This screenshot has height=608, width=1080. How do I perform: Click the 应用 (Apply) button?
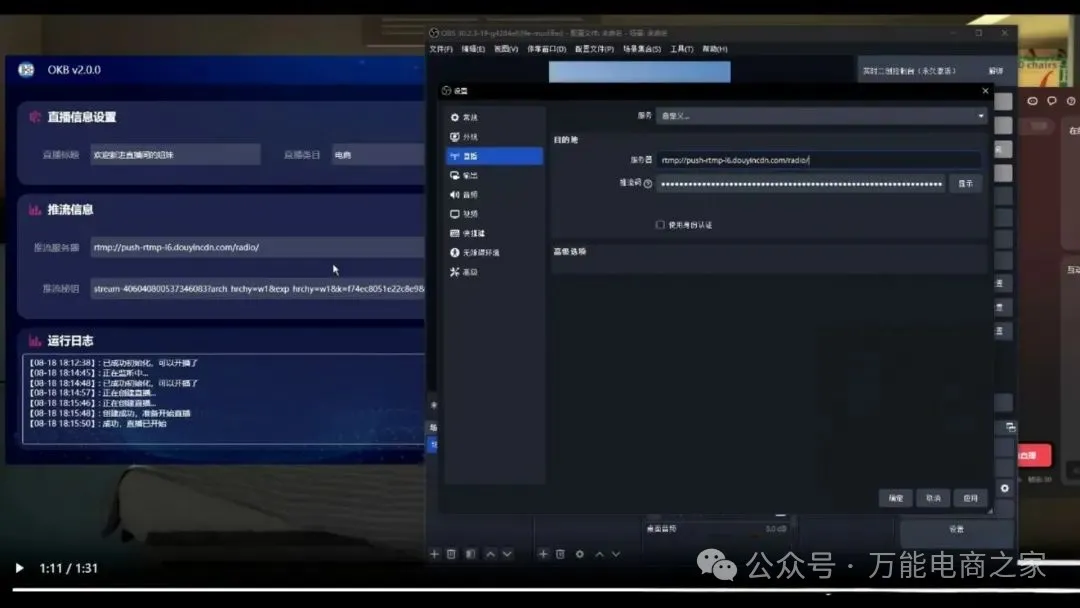point(970,498)
